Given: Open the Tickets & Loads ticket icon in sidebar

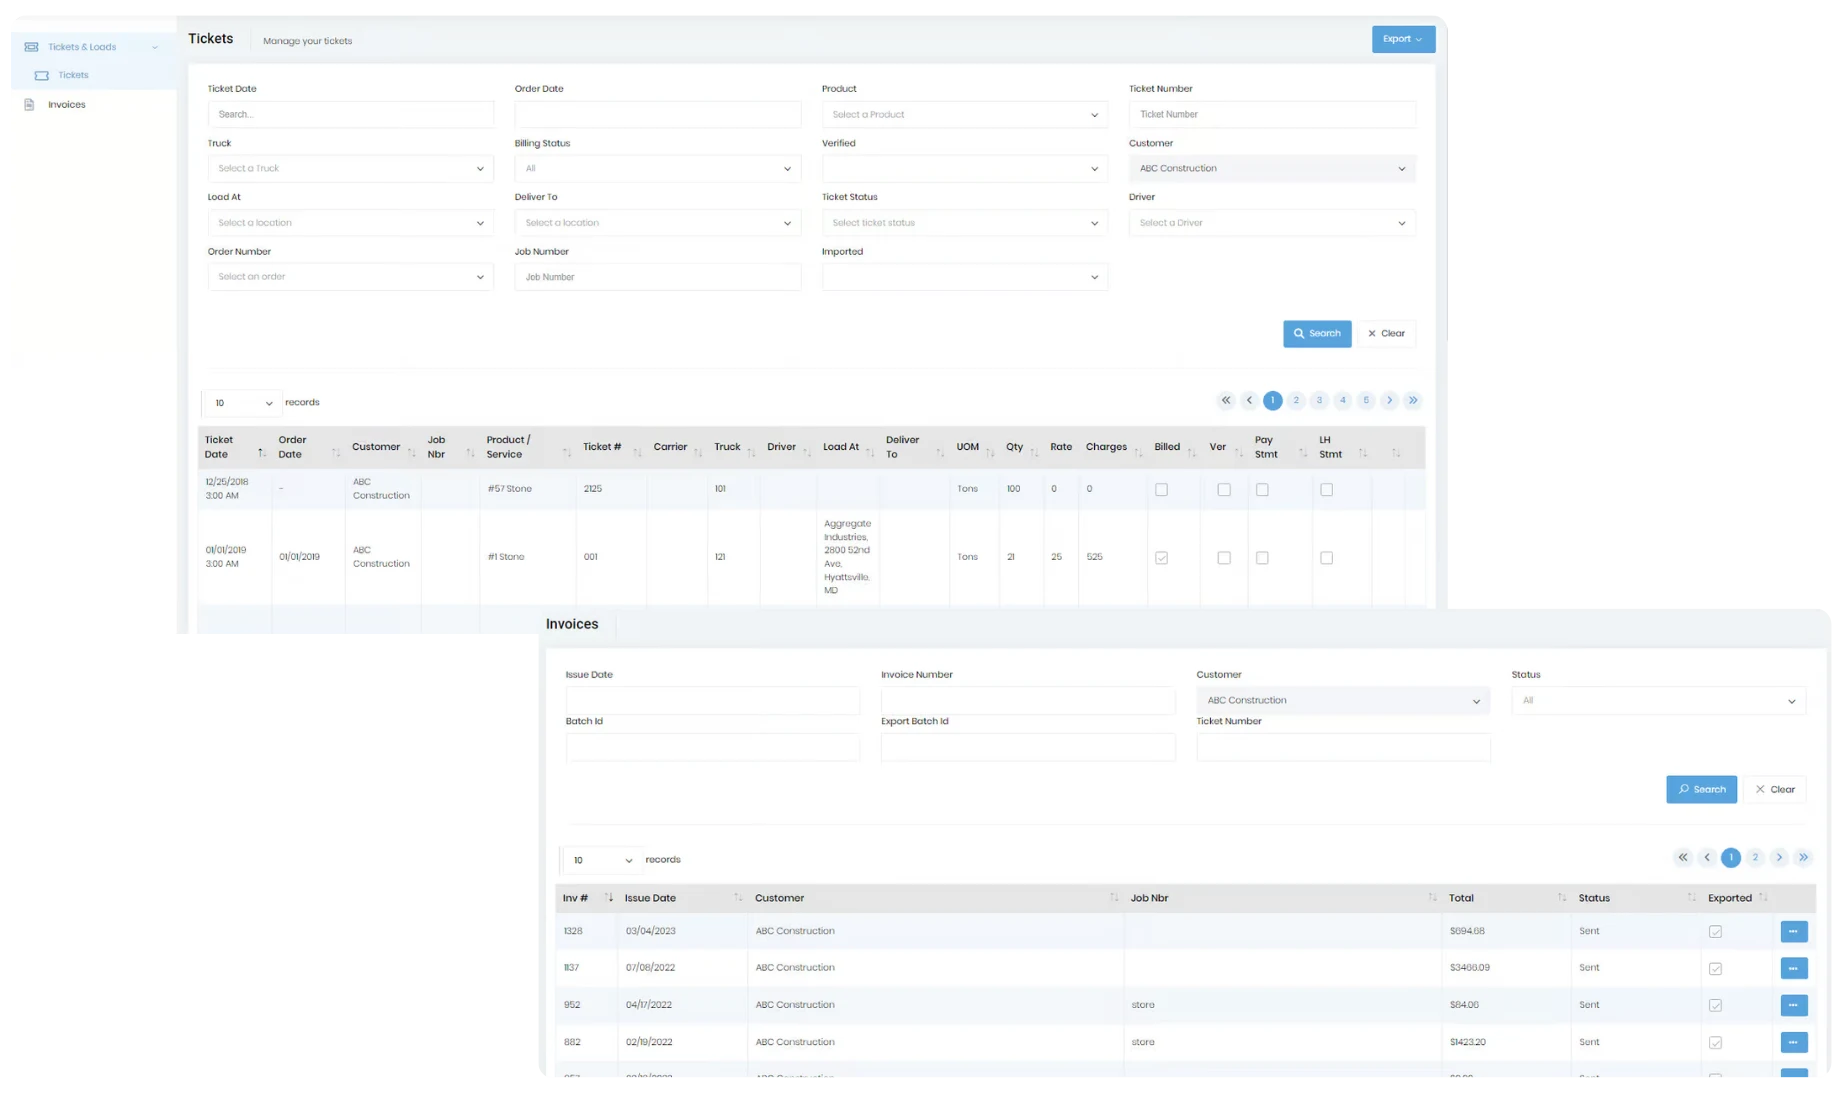Looking at the screenshot, I should [x=29, y=46].
